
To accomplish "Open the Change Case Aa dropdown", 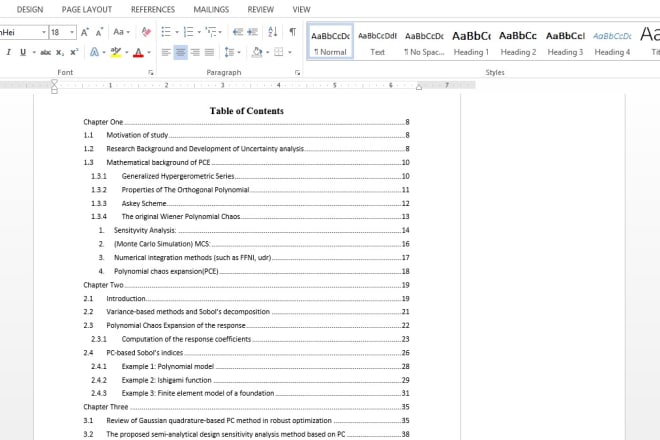I will tap(121, 32).
